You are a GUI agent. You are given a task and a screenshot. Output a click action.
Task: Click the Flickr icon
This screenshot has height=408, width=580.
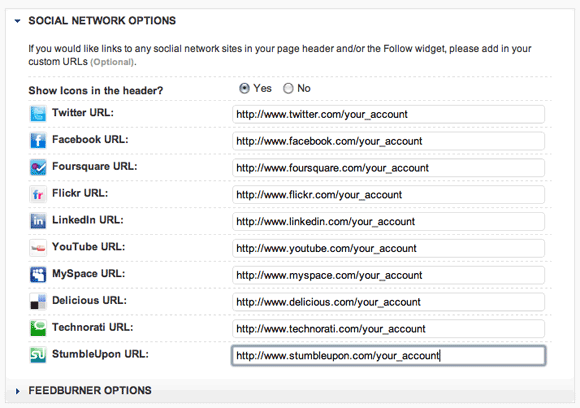pos(38,194)
